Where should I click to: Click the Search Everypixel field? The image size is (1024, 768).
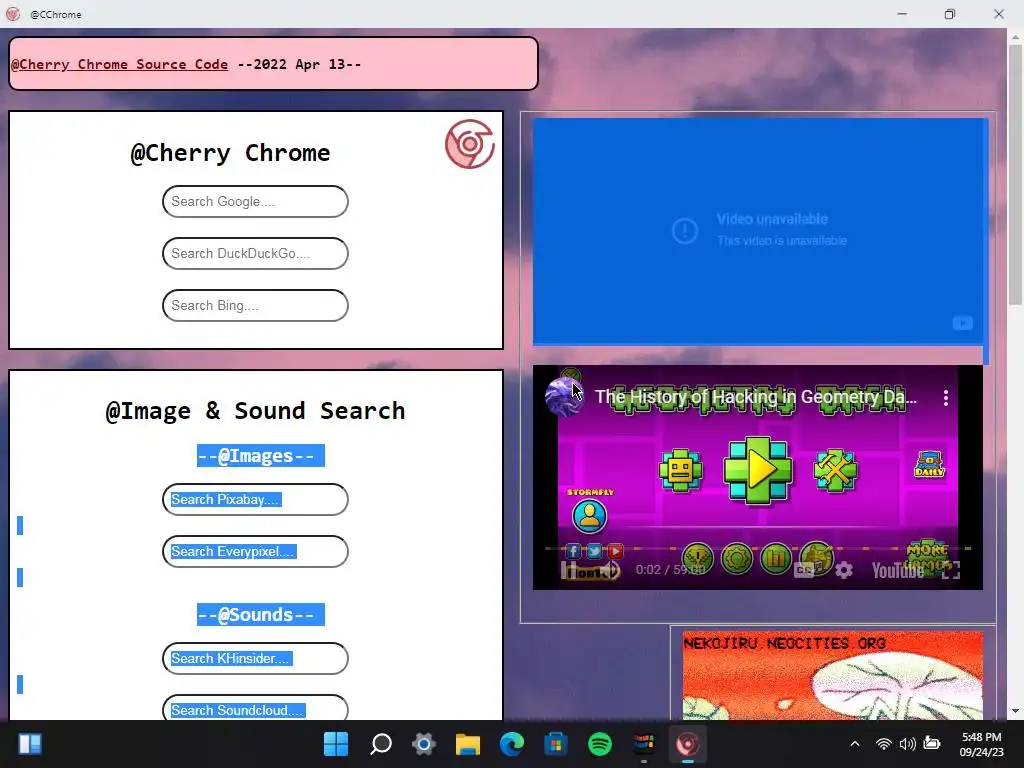(x=255, y=552)
